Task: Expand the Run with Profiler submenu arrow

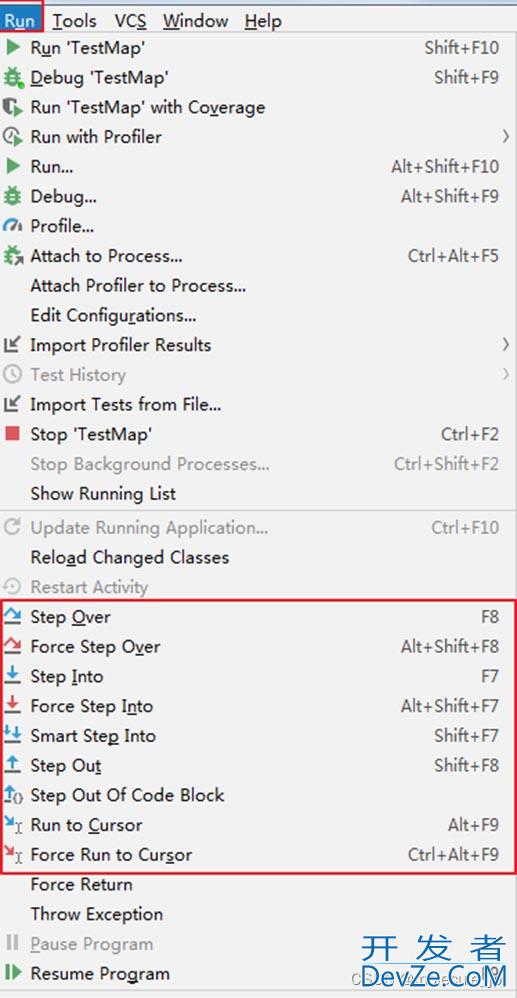Action: pyautogui.click(x=506, y=136)
